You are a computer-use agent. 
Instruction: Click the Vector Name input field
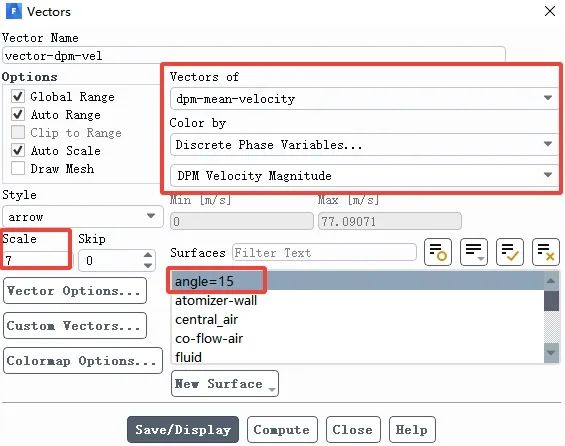coord(254,55)
